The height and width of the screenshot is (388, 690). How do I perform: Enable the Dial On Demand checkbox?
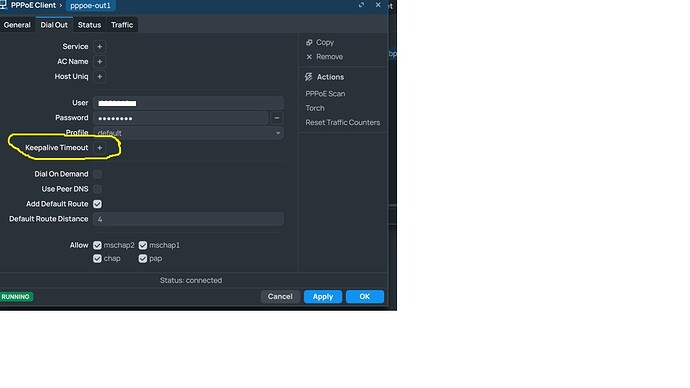97,174
